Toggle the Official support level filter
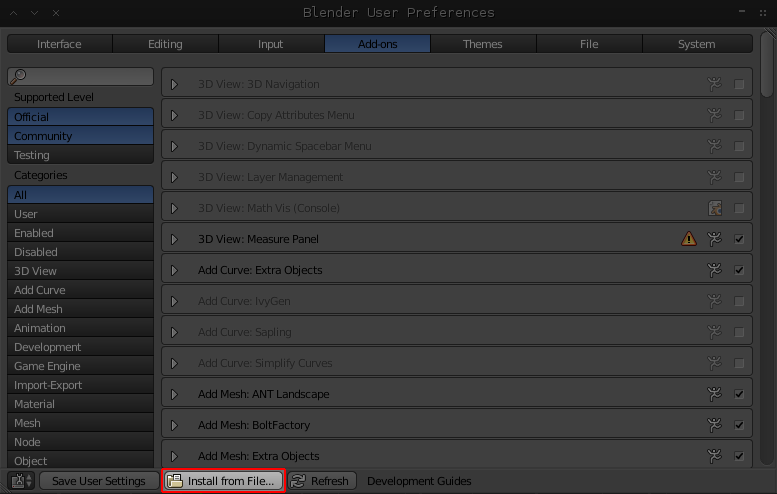The width and height of the screenshot is (777, 494). (x=80, y=117)
